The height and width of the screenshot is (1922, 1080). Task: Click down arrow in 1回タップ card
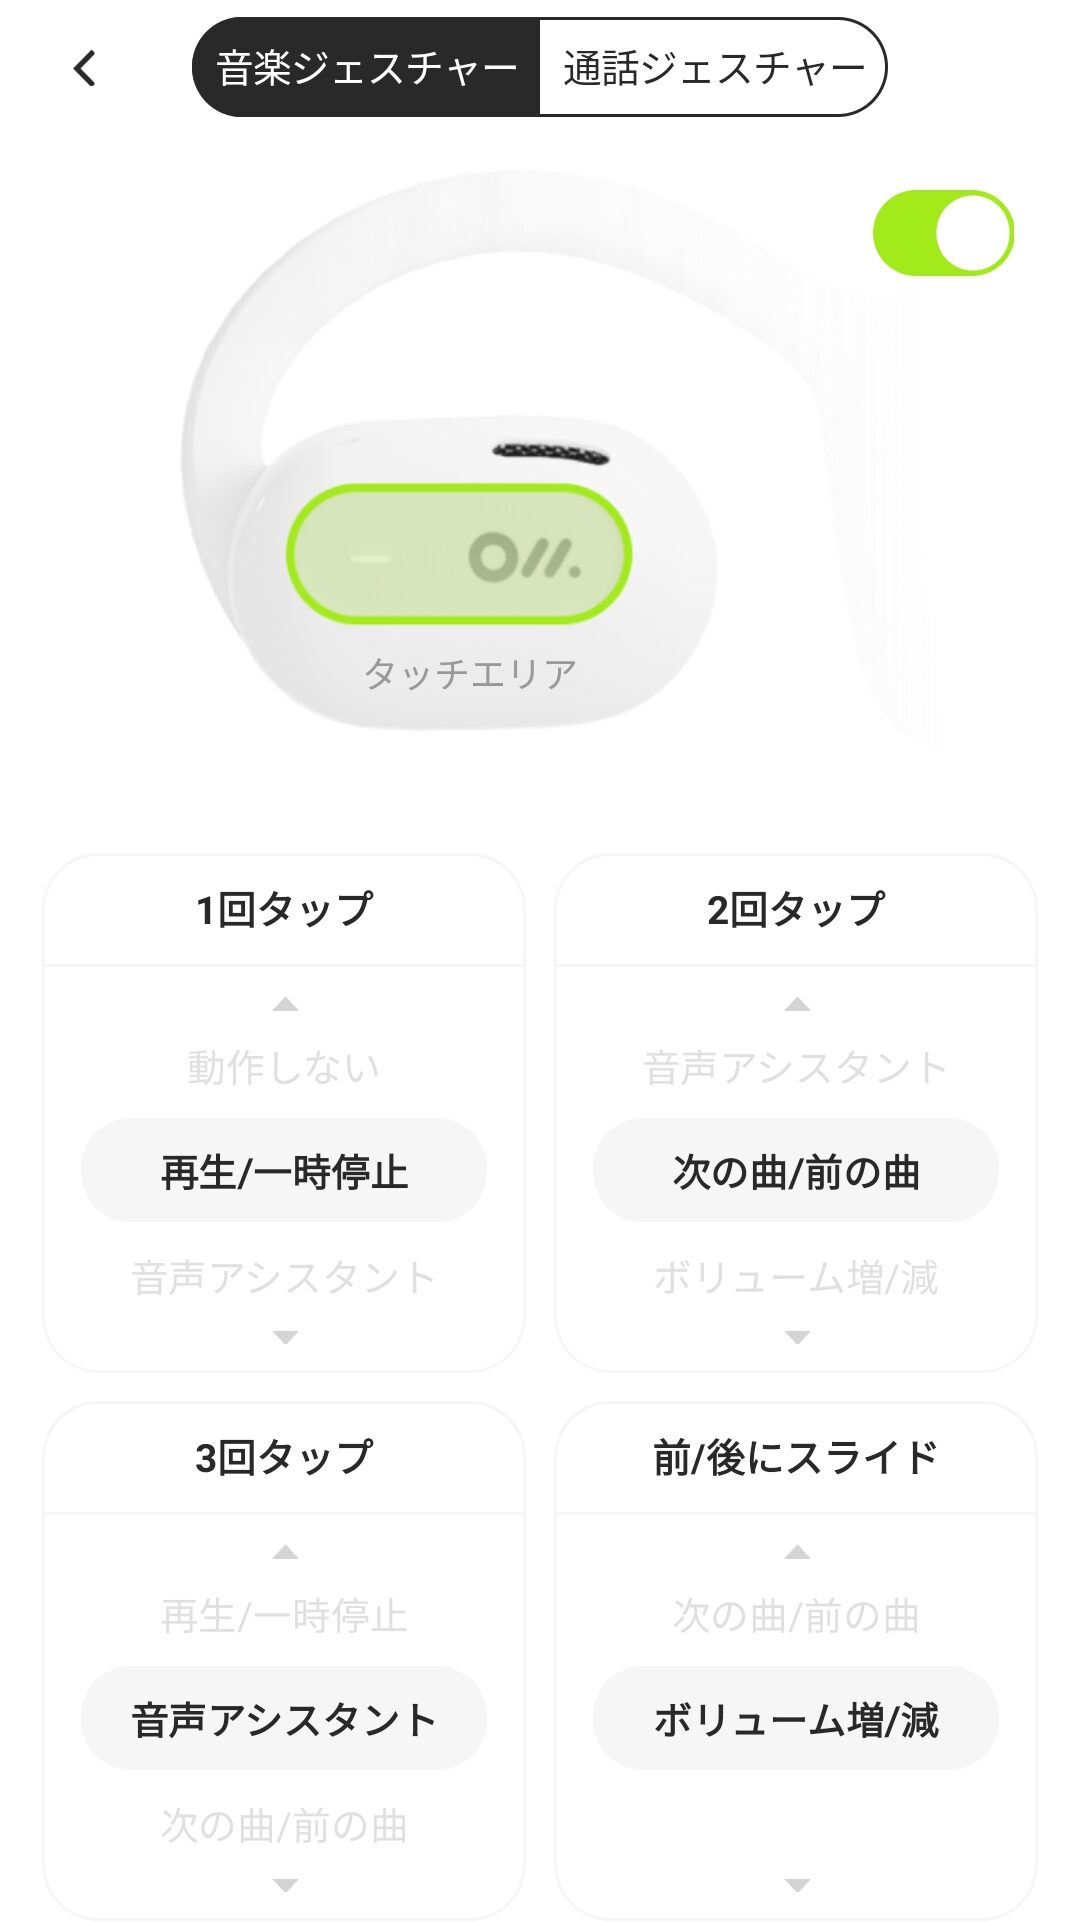coord(285,1337)
